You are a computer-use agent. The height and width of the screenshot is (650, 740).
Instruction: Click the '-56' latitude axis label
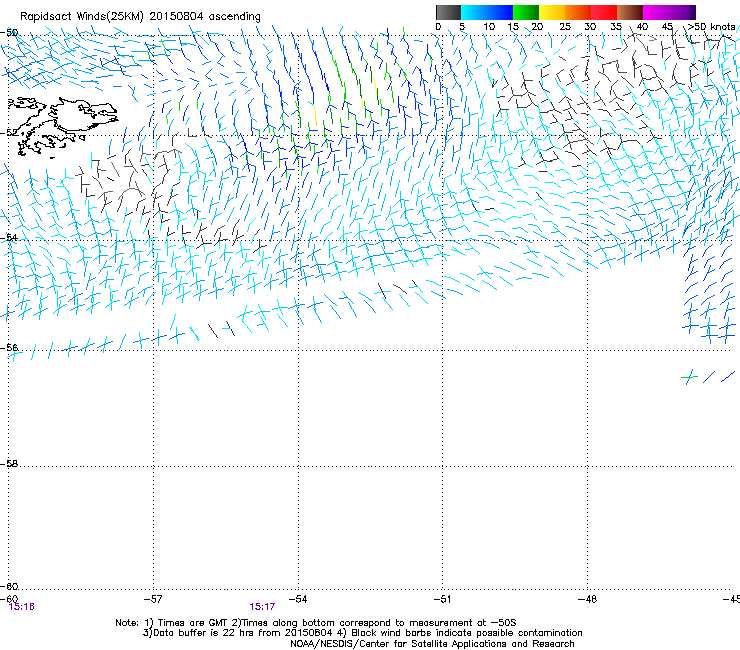[x=9, y=348]
